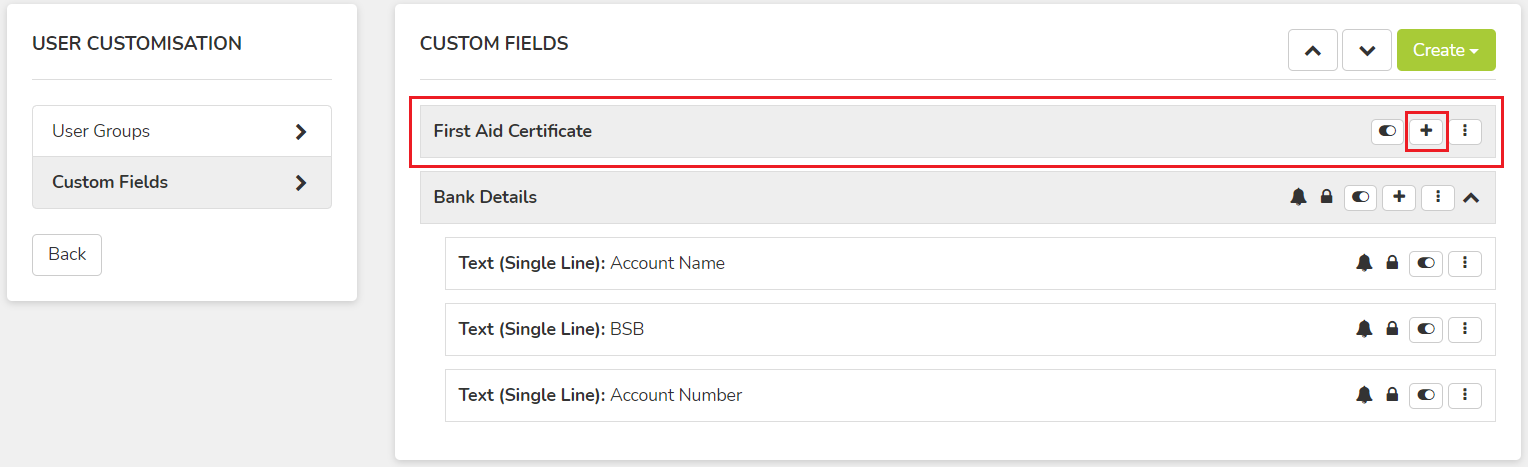
Task: Toggle First Aid Certificate active switch
Action: point(1387,131)
